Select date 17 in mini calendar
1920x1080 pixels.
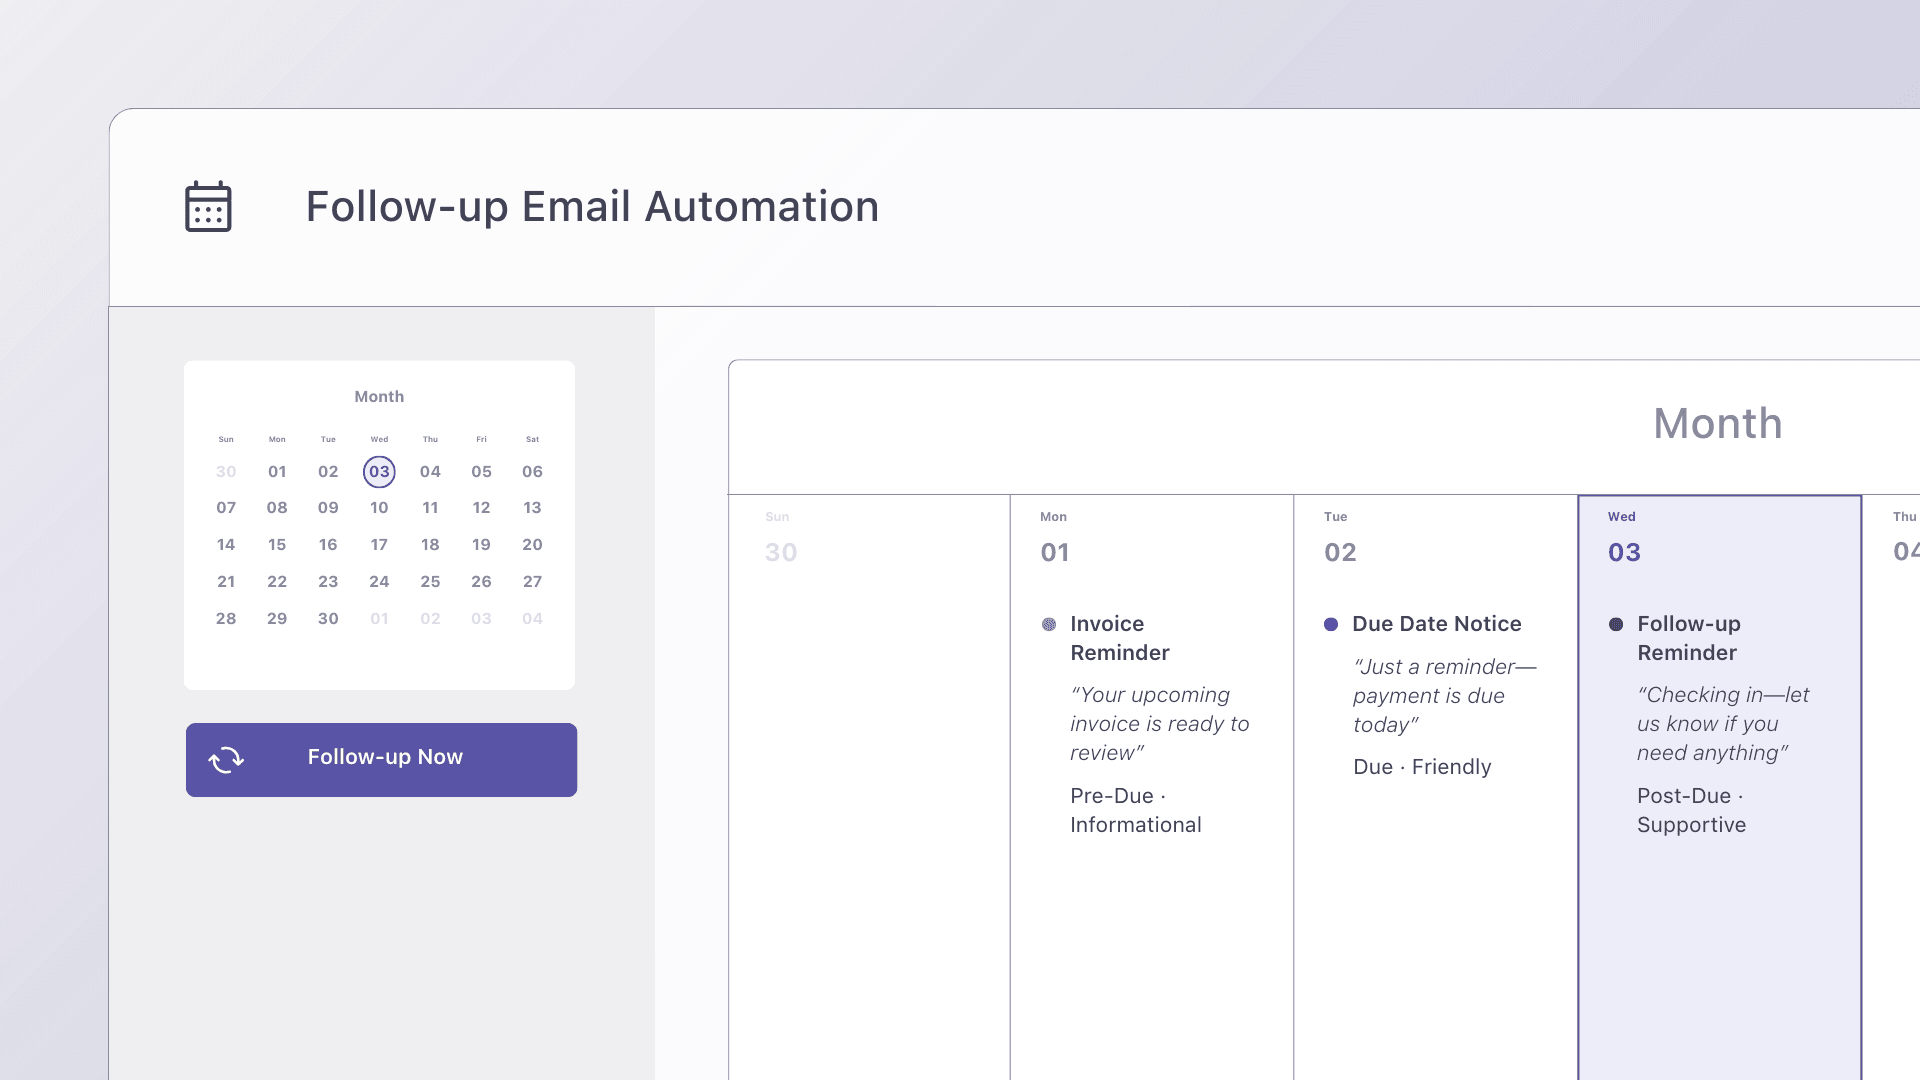point(379,545)
